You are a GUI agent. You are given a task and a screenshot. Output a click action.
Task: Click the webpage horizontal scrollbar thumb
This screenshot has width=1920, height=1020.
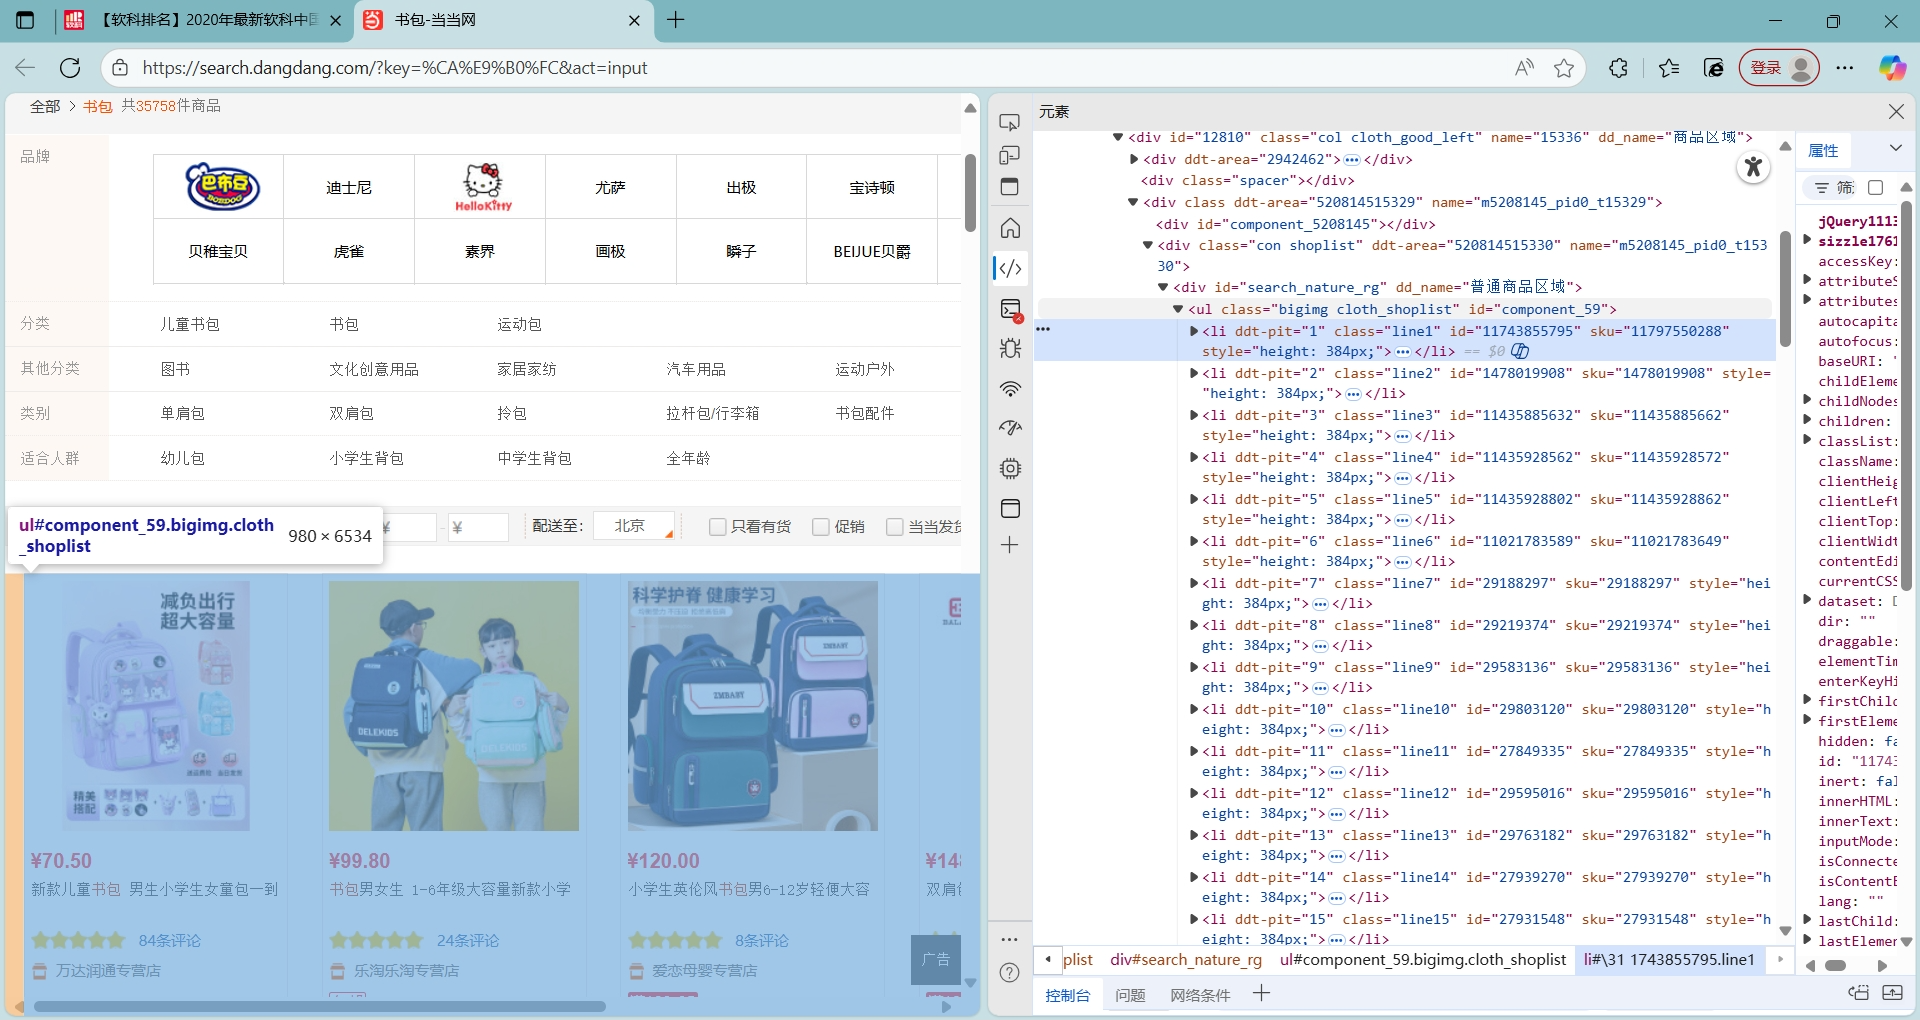(320, 1007)
